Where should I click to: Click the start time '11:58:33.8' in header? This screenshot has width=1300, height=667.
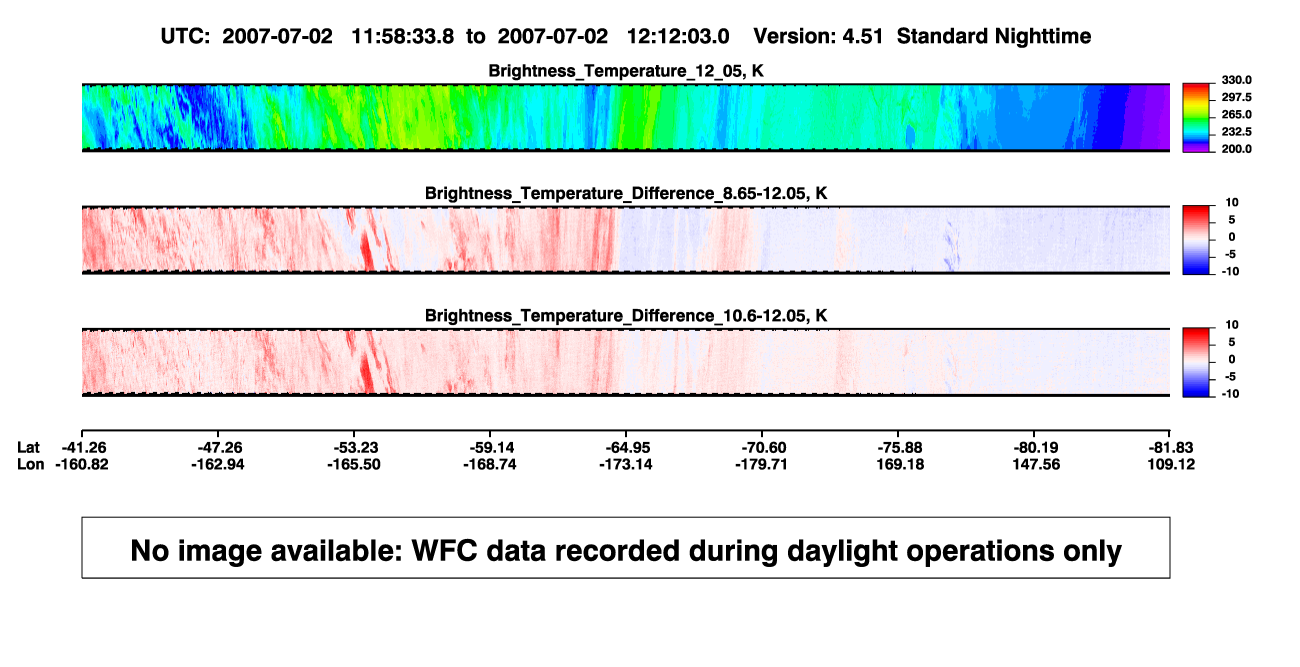click(x=403, y=36)
